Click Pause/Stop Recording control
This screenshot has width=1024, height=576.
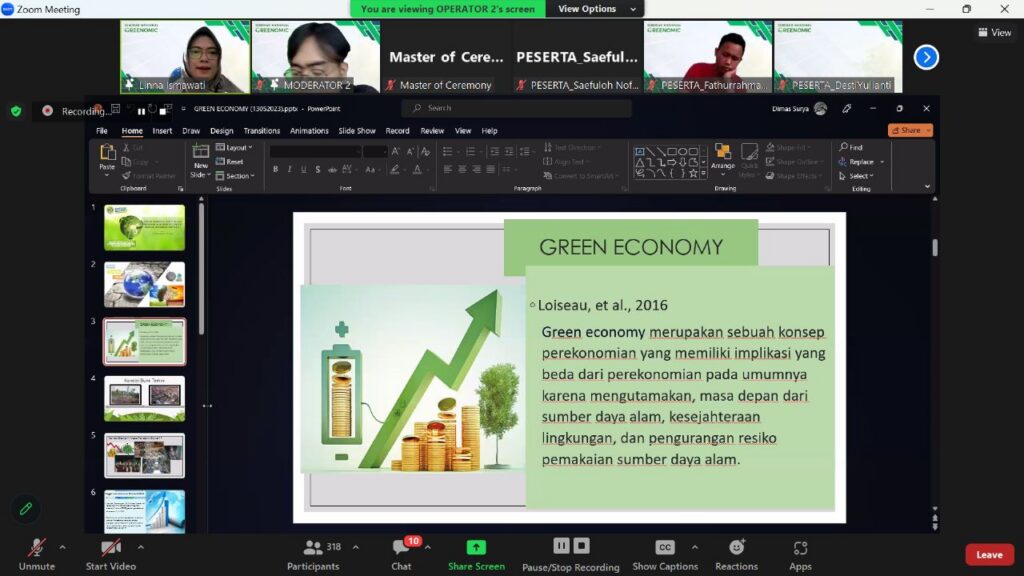click(570, 553)
